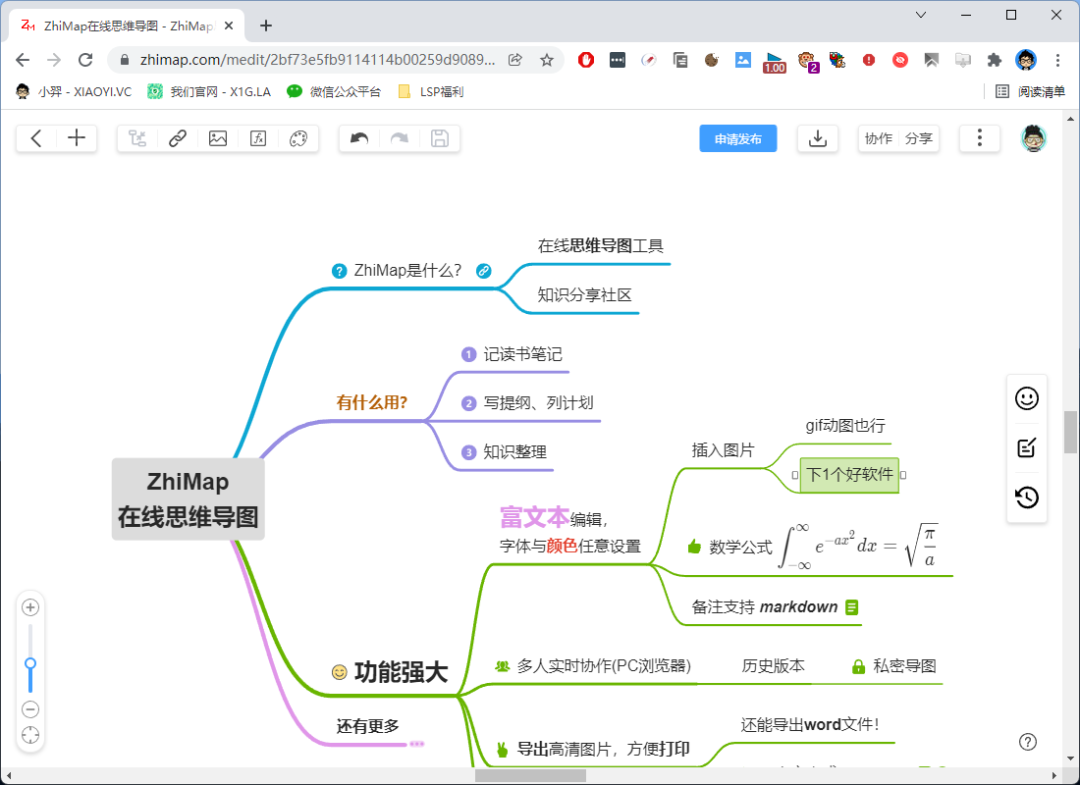Open the history versions clock icon
The height and width of the screenshot is (785, 1080).
click(x=1026, y=497)
